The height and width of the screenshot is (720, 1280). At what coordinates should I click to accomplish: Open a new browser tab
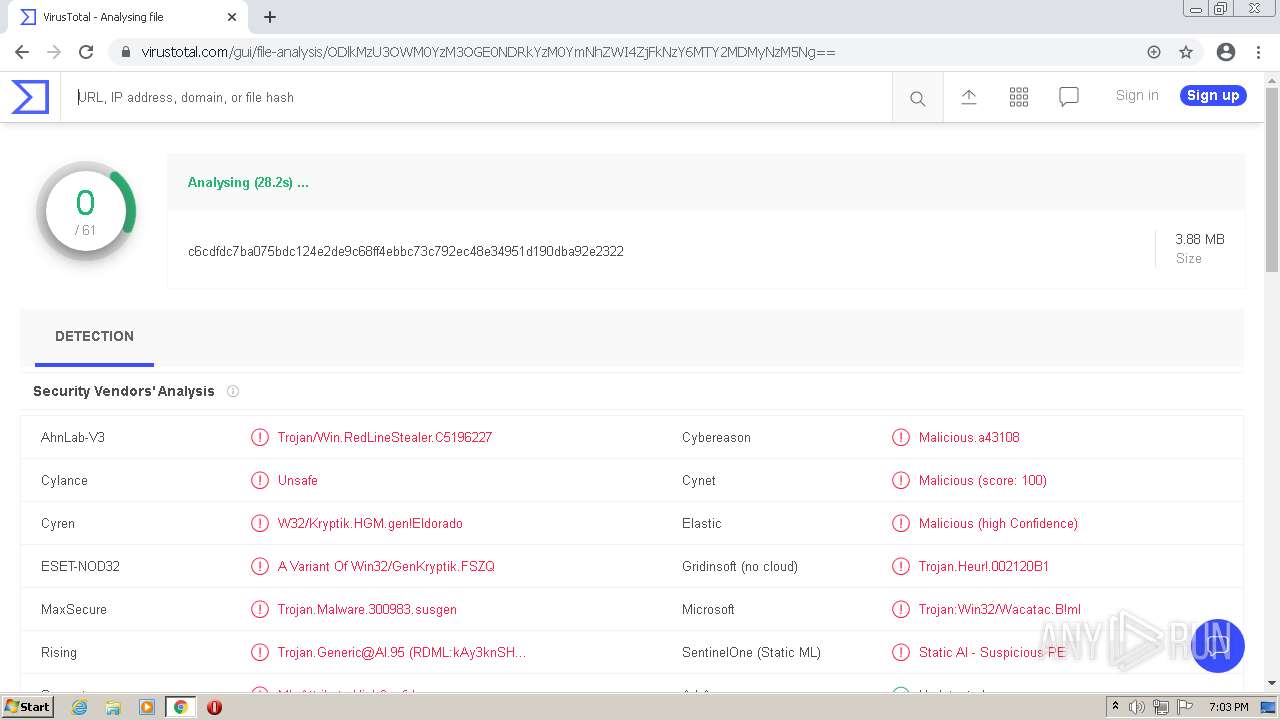[x=270, y=17]
